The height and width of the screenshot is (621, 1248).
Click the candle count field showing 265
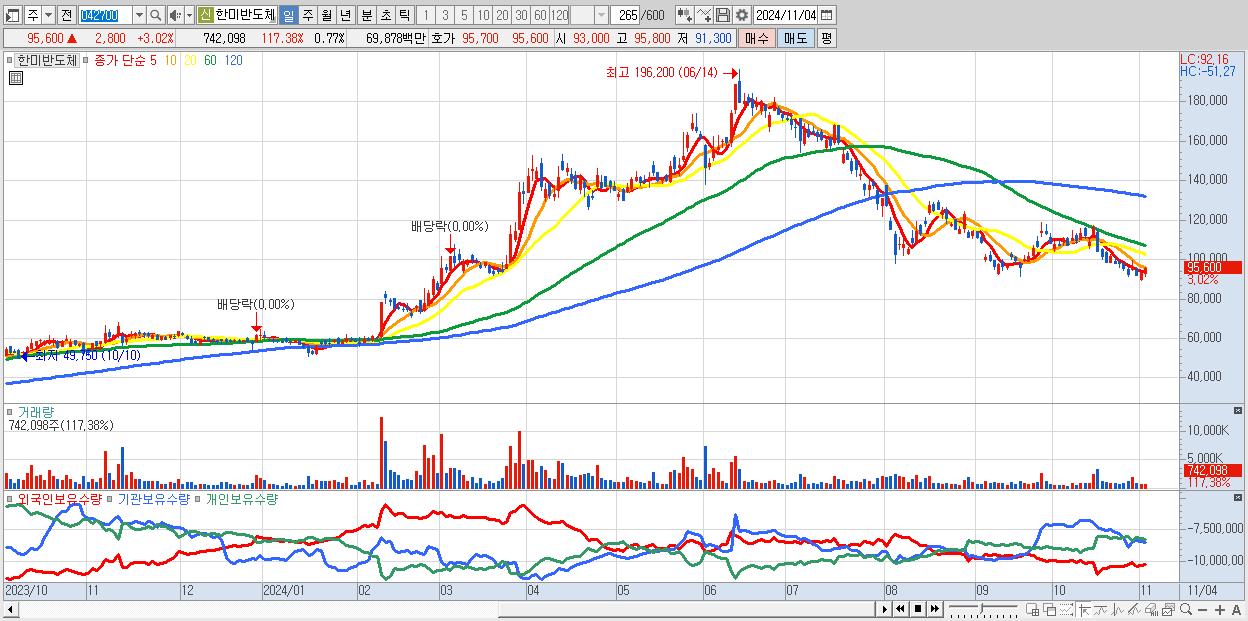pyautogui.click(x=625, y=15)
